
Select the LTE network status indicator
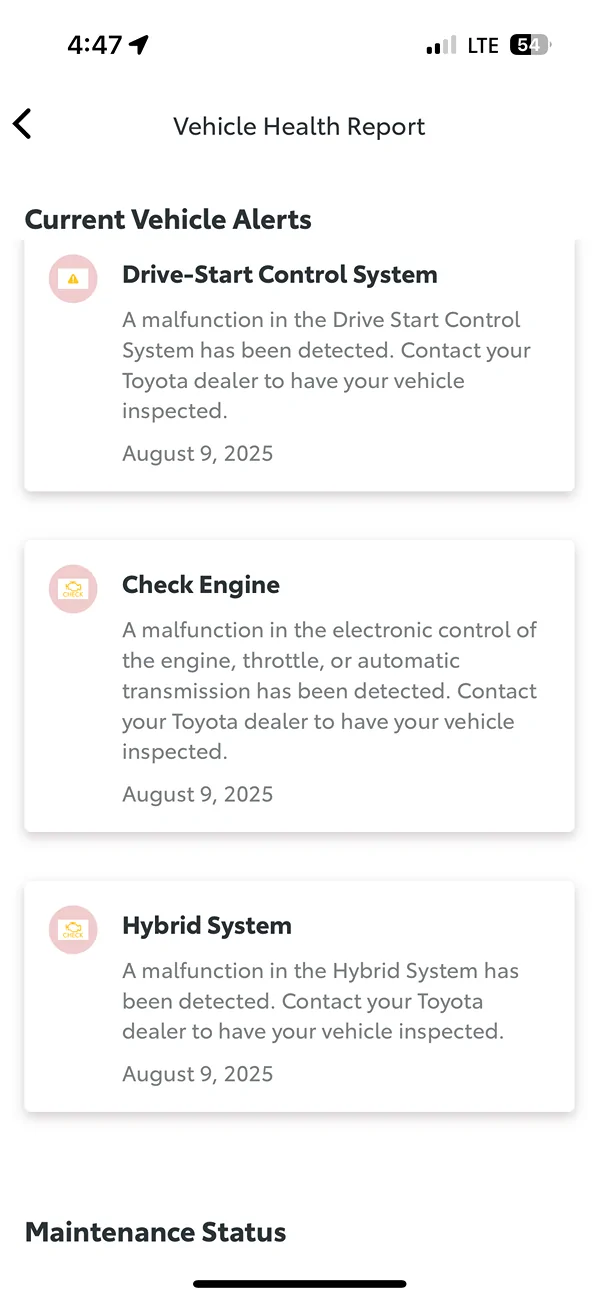pyautogui.click(x=481, y=44)
